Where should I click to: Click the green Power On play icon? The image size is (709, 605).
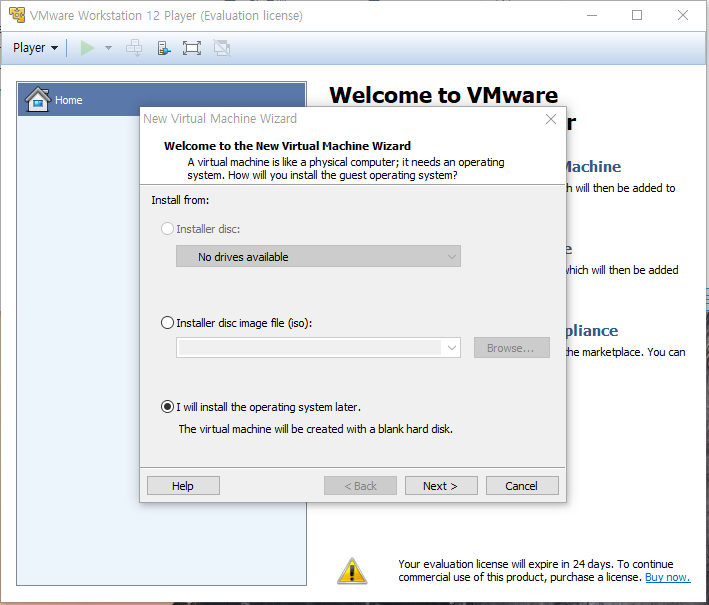tap(87, 48)
